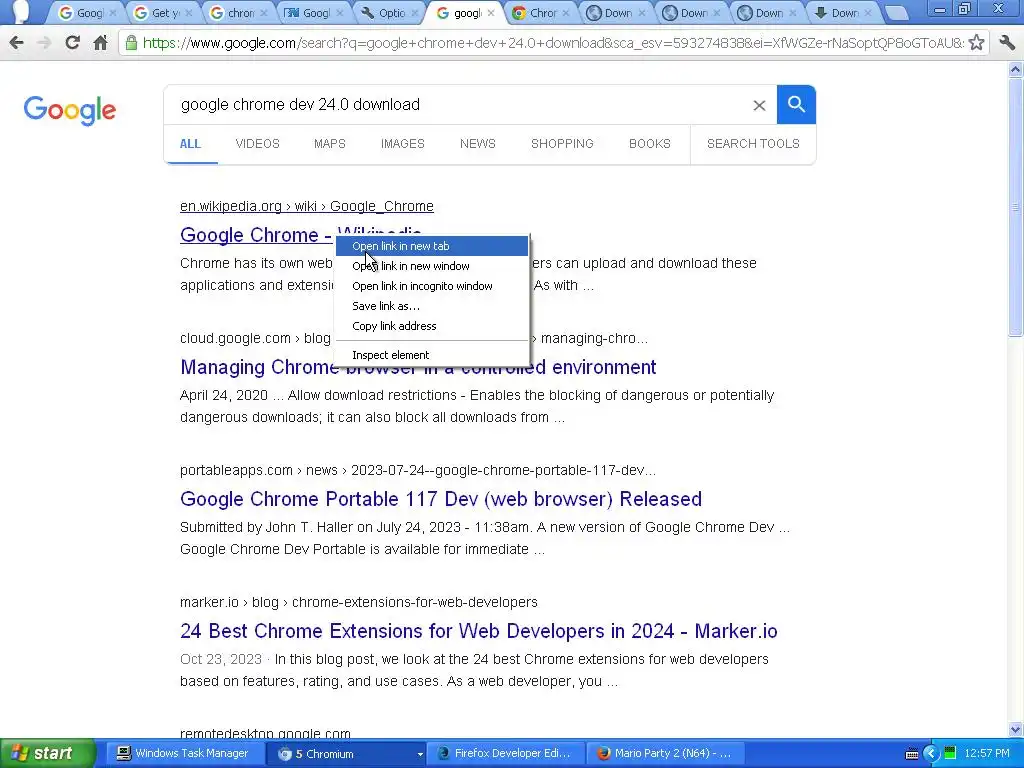Viewport: 1024px width, 768px height.
Task: Switch to Windows Task Manager in taskbar
Action: (x=183, y=754)
